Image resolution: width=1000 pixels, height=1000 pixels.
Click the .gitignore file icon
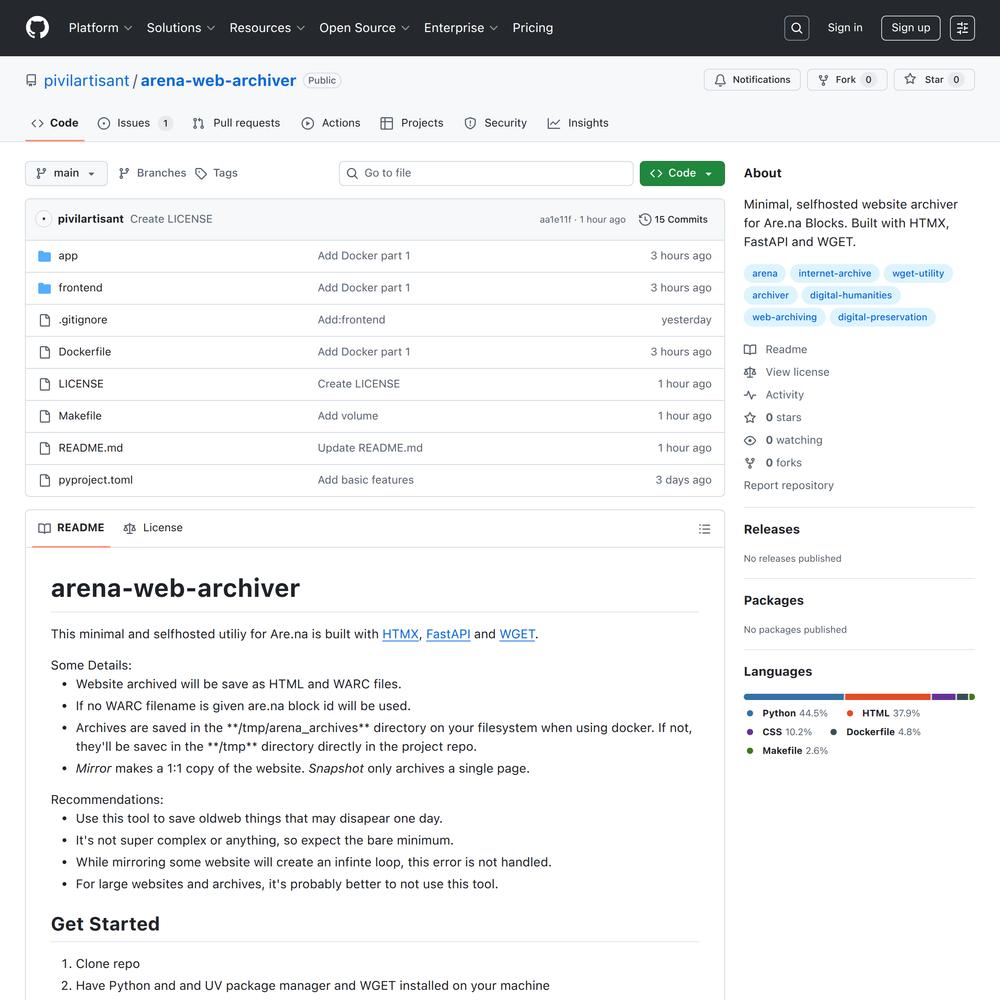tap(45, 320)
